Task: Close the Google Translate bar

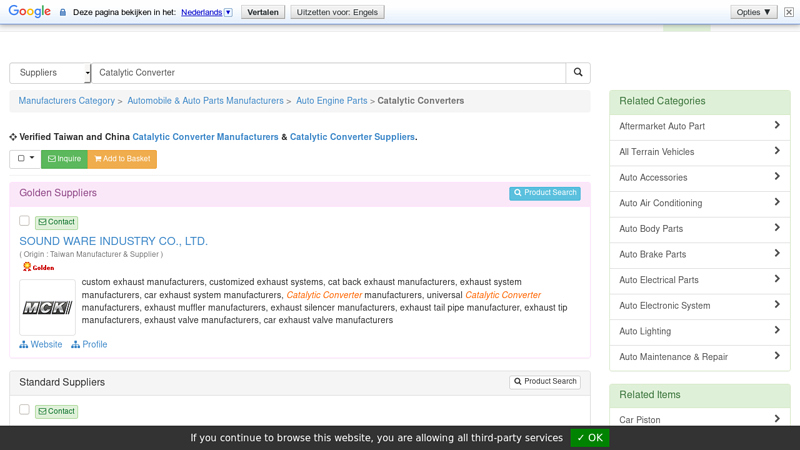Action: click(x=789, y=12)
